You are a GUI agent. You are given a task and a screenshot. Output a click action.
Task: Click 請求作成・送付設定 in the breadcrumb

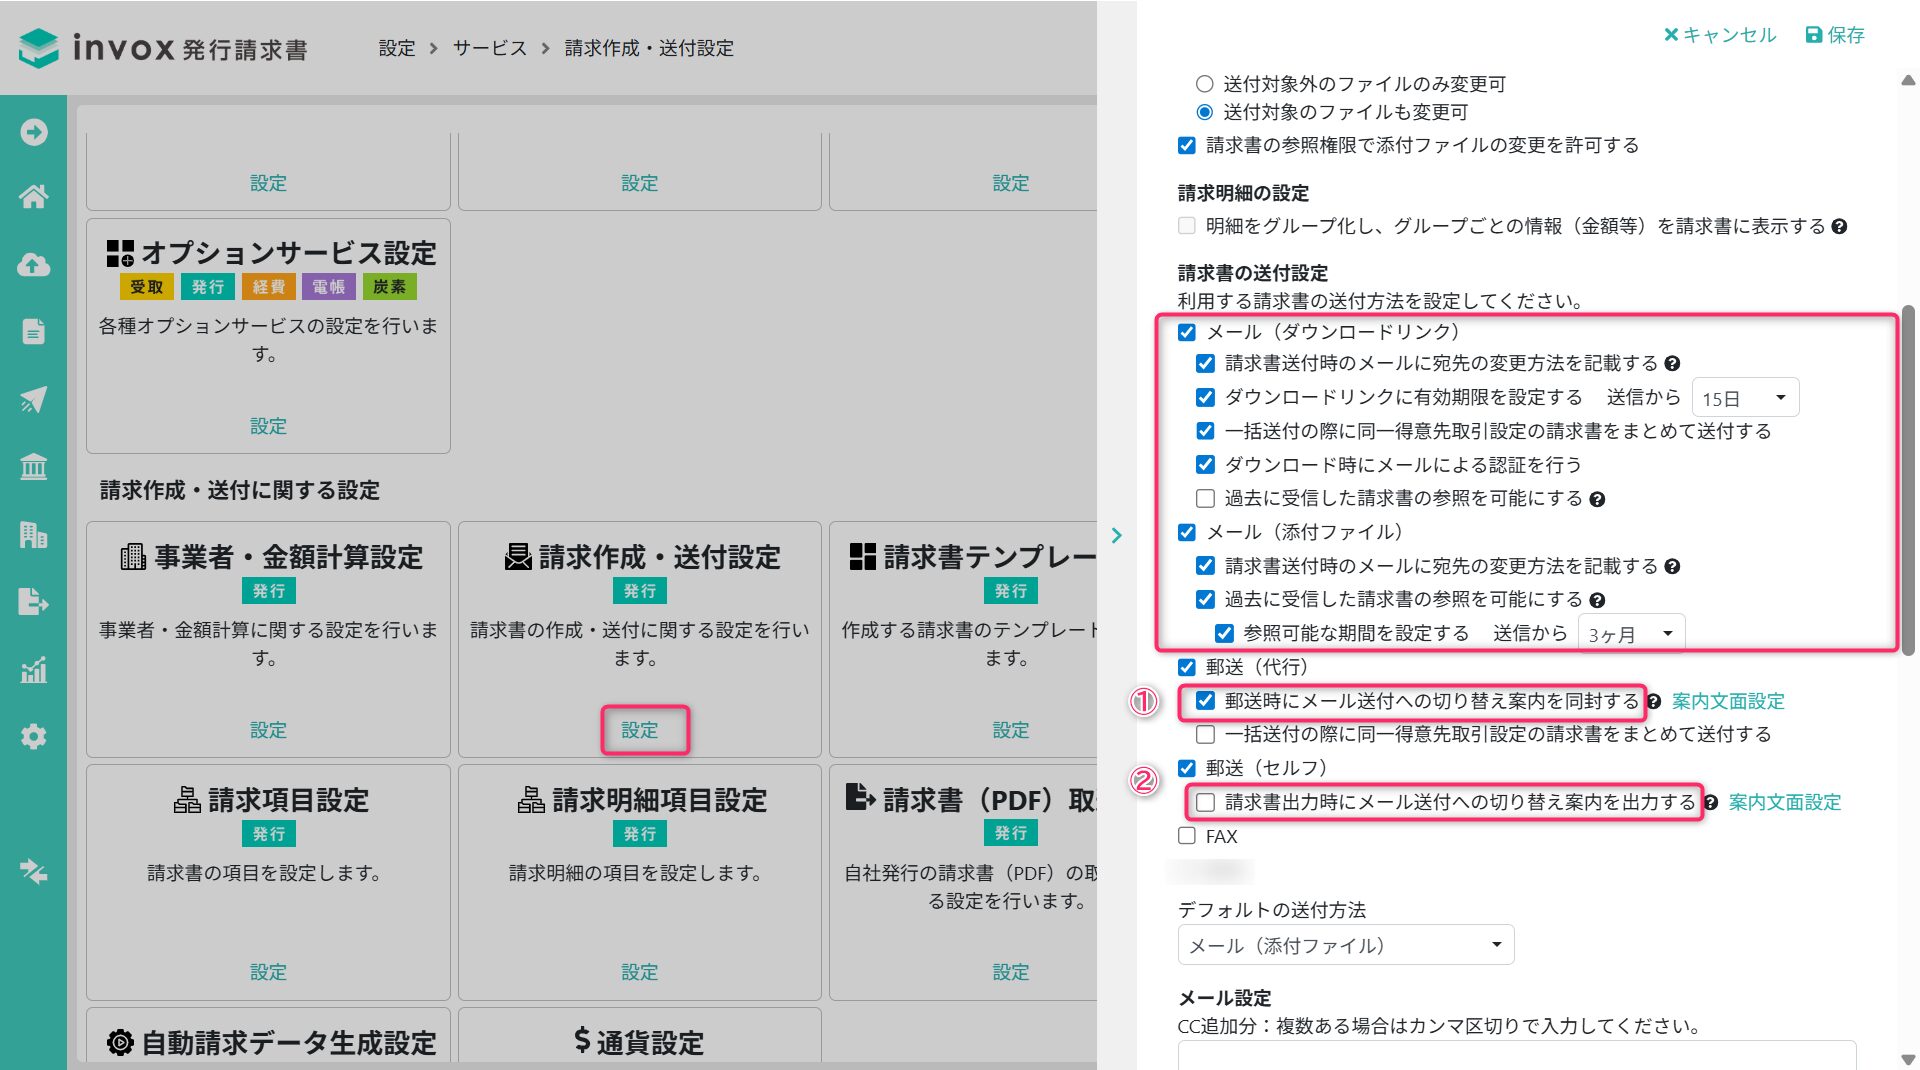(649, 48)
